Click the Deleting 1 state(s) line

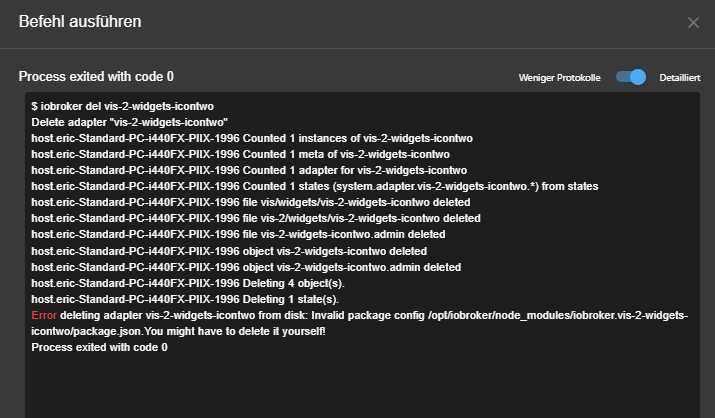[185, 299]
